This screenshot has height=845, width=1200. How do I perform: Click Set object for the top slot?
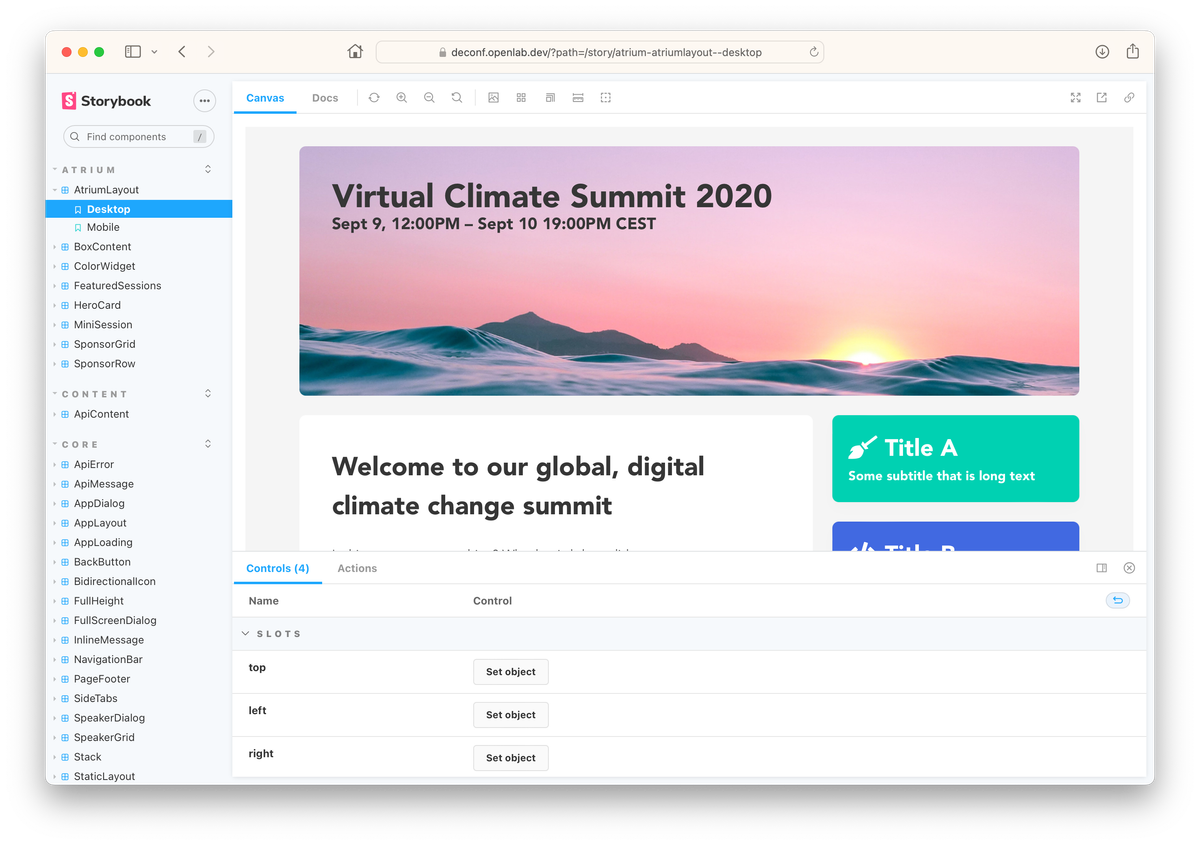click(x=510, y=672)
